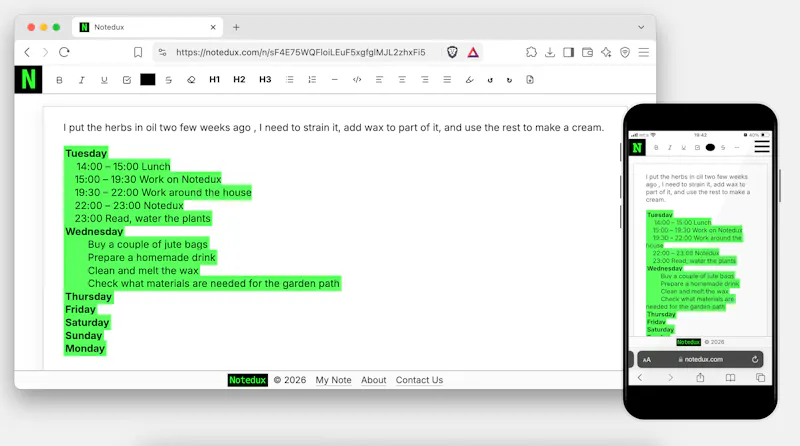Apply H3 heading style
This screenshot has height=446, width=800.
[x=265, y=80]
